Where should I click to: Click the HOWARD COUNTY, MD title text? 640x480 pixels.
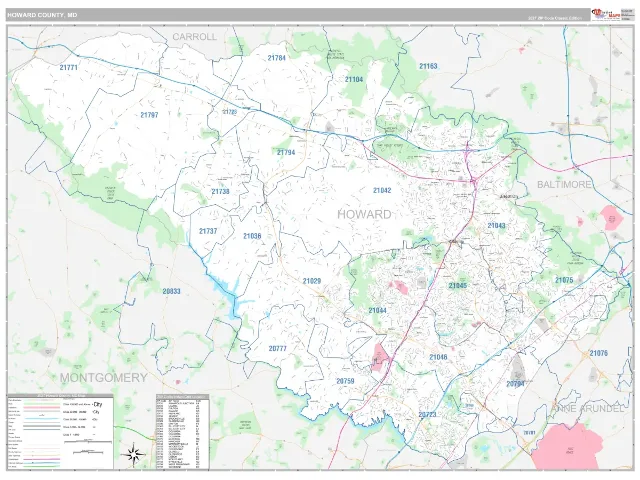click(42, 15)
